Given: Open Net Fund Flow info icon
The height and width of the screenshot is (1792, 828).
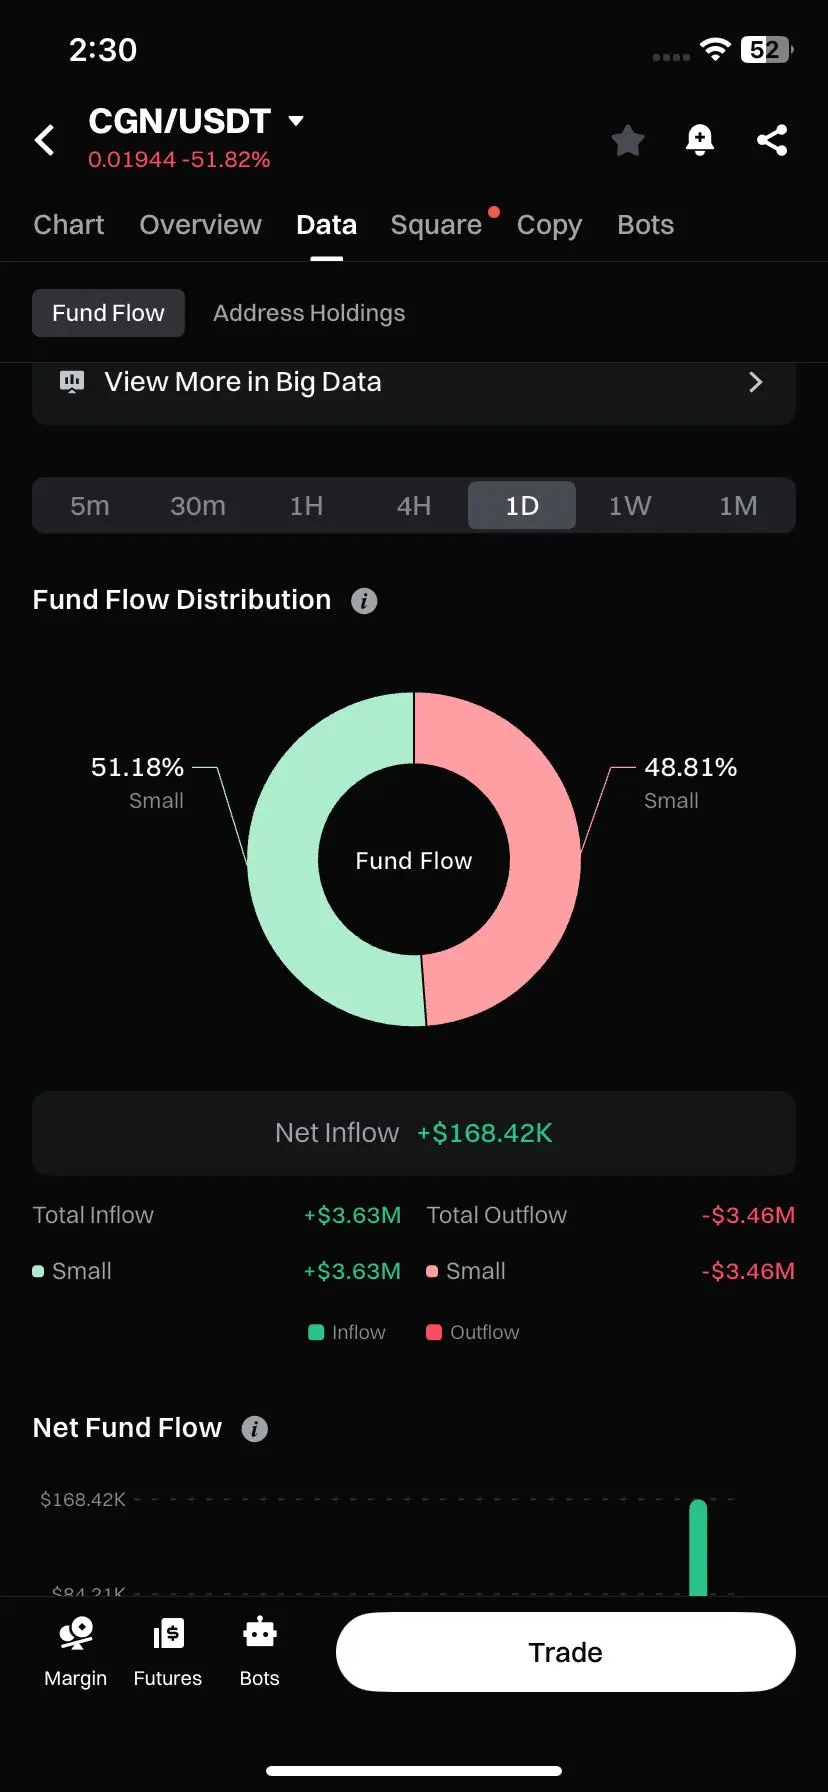Looking at the screenshot, I should click(255, 1429).
